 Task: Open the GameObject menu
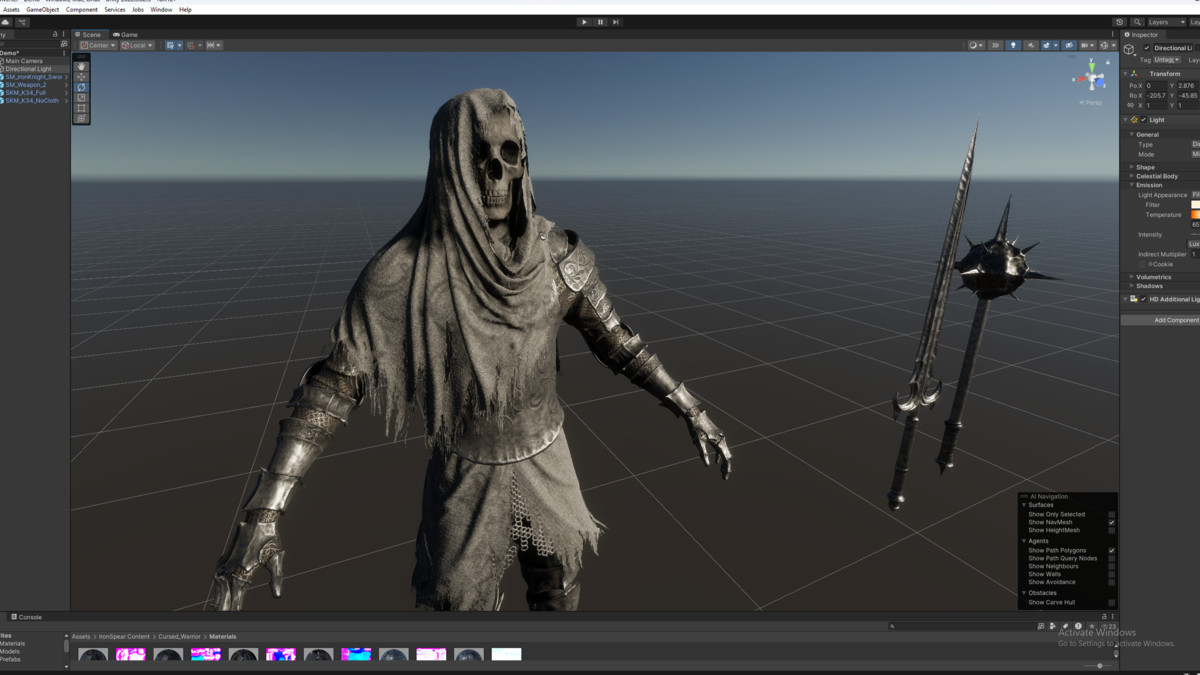point(43,9)
